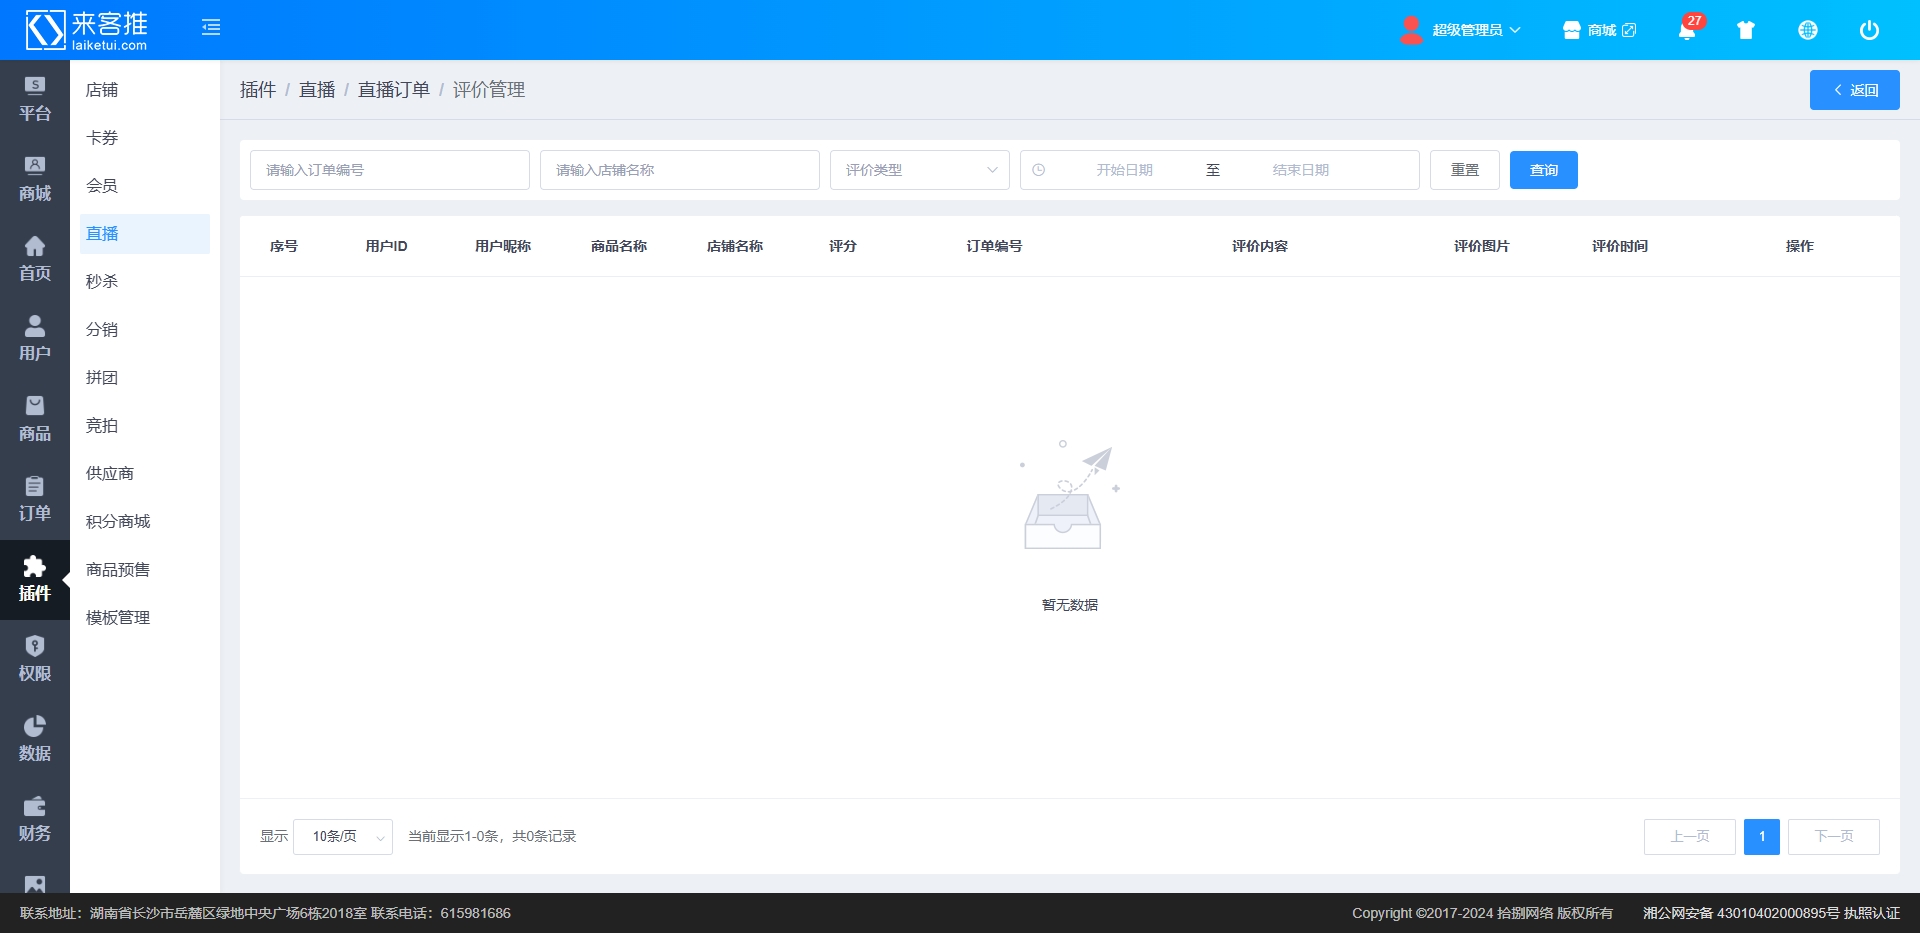
Task: Click the 返回 back button
Action: click(1854, 90)
